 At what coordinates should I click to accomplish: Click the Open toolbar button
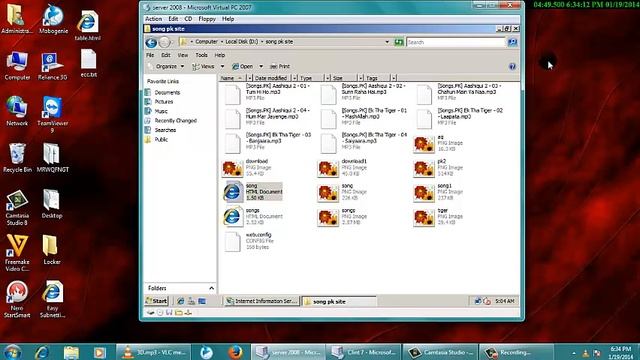(x=242, y=67)
